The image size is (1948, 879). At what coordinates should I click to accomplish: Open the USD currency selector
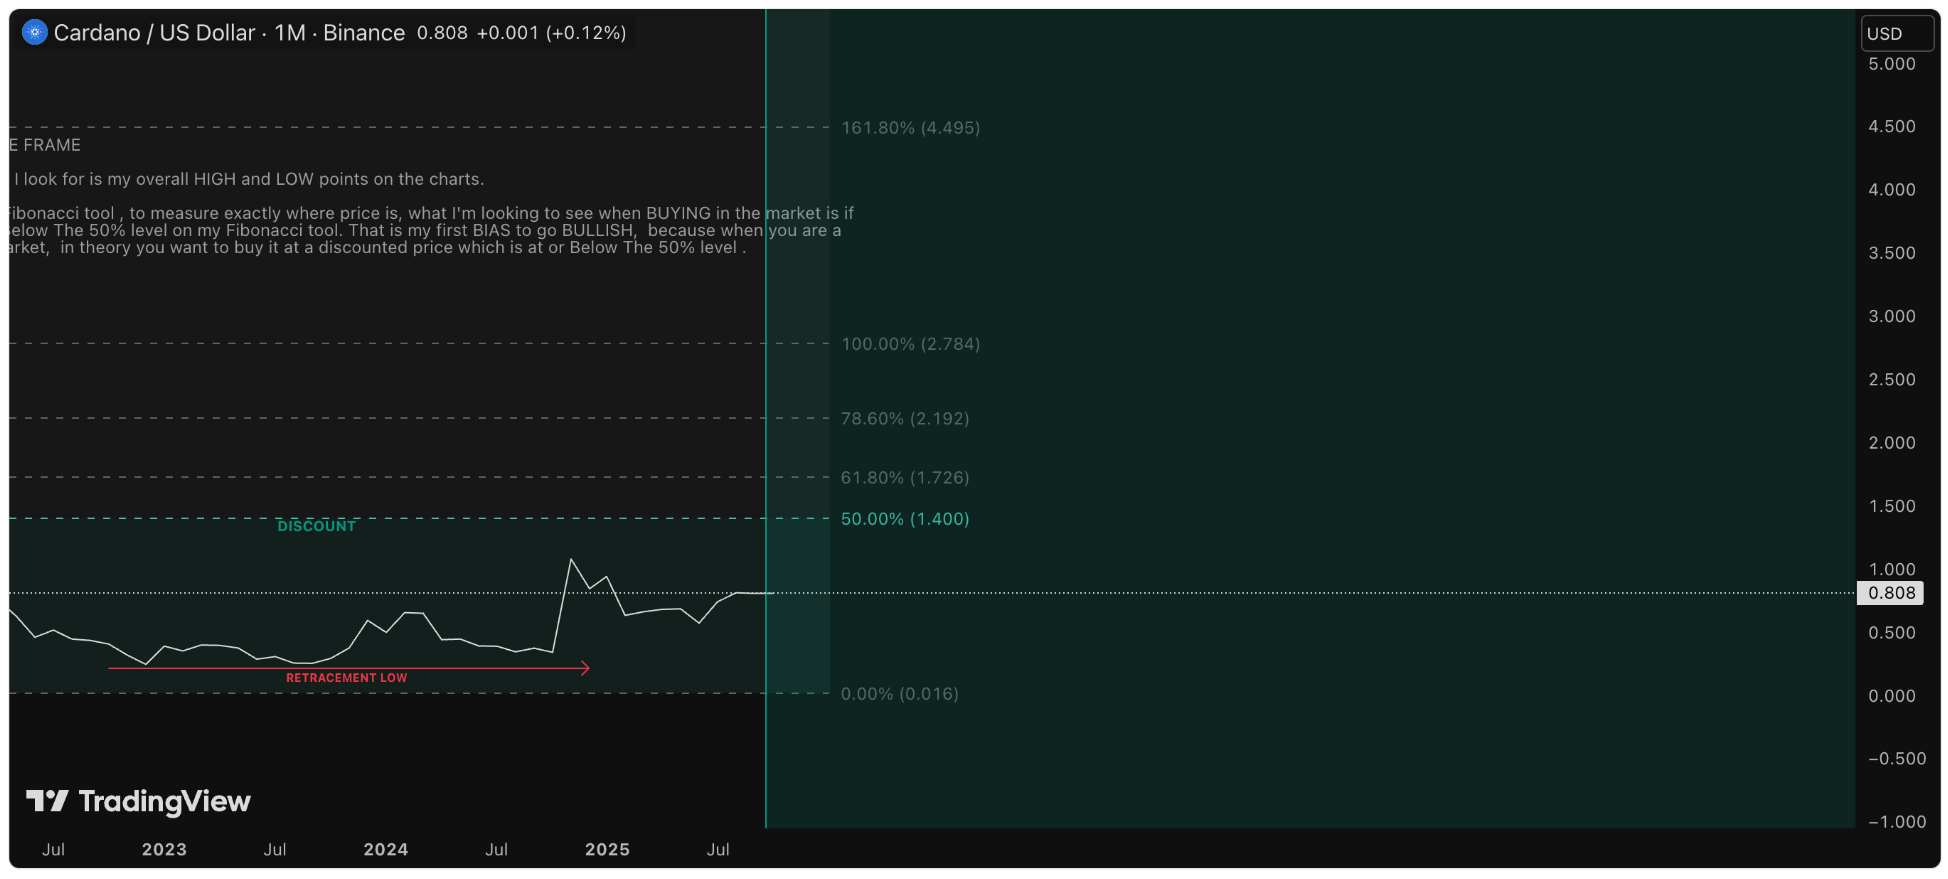[x=1896, y=33]
